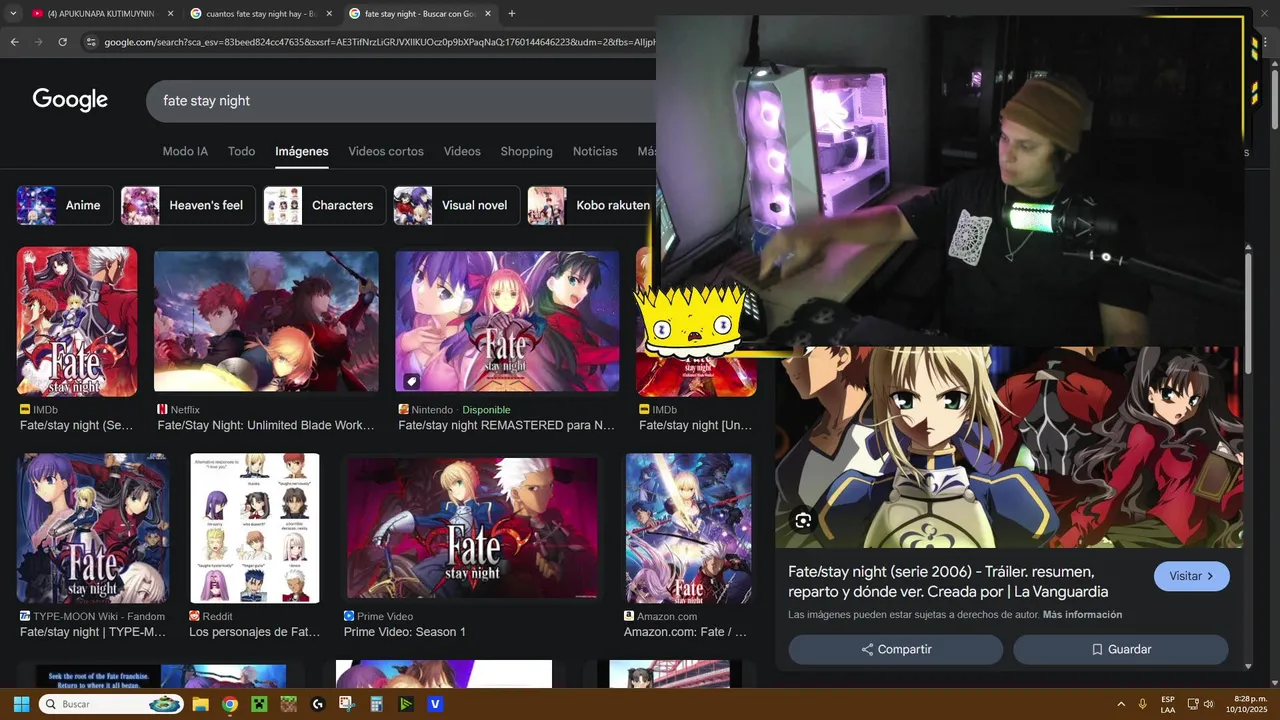1280x720 pixels.
Task: Open the Windows Start menu
Action: point(21,704)
